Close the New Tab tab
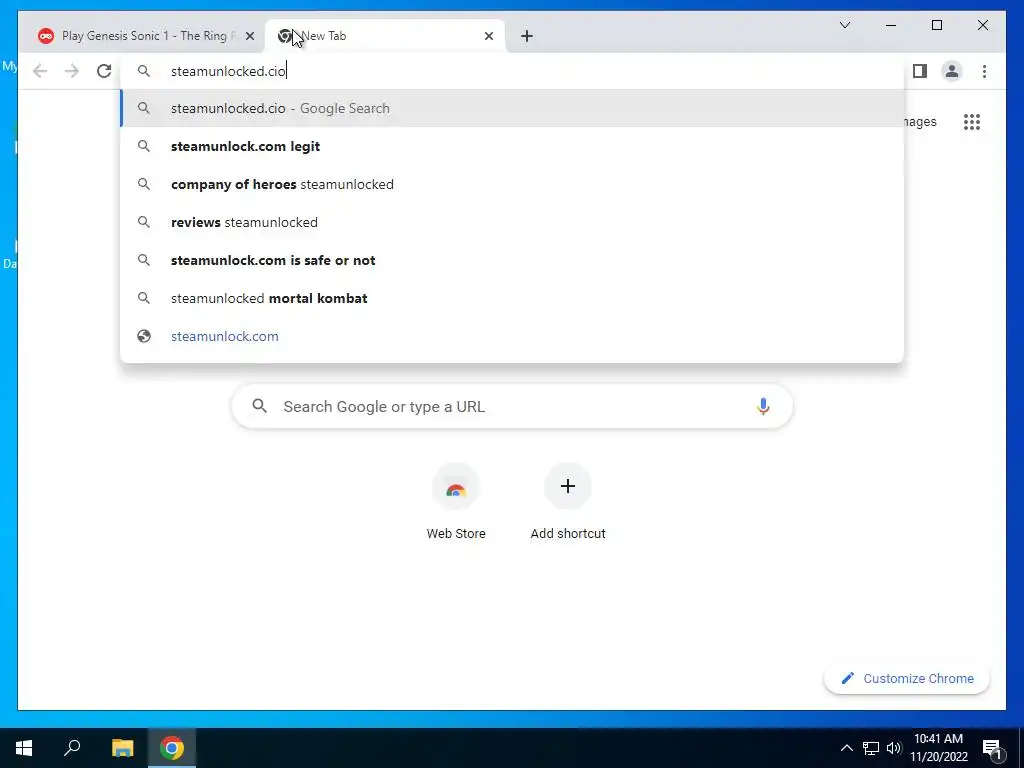The width and height of the screenshot is (1024, 768). click(488, 36)
